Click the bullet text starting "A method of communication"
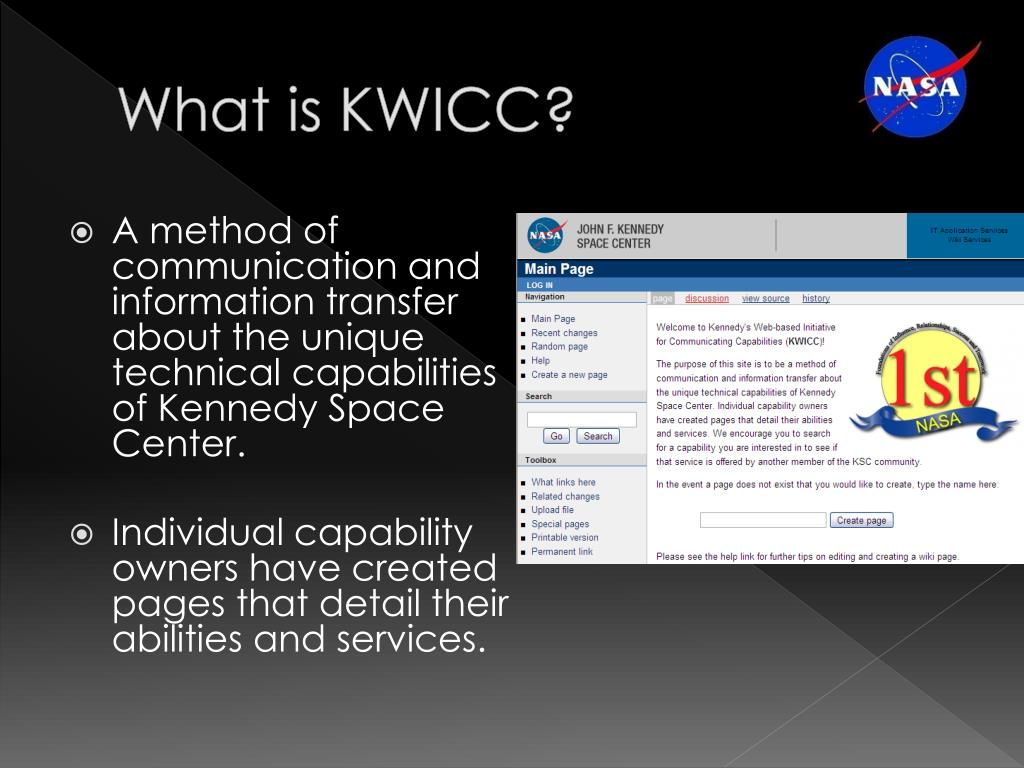This screenshot has height=768, width=1024. [x=304, y=337]
